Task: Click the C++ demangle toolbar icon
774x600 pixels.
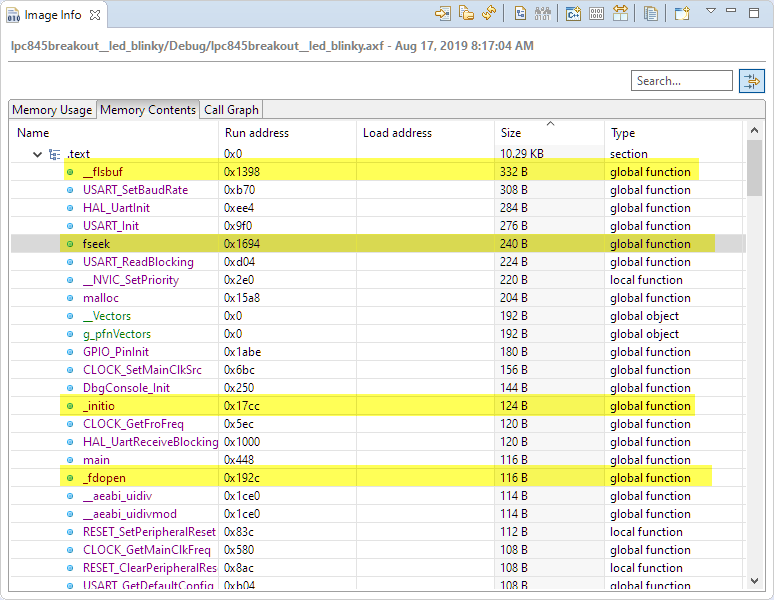Action: point(573,13)
